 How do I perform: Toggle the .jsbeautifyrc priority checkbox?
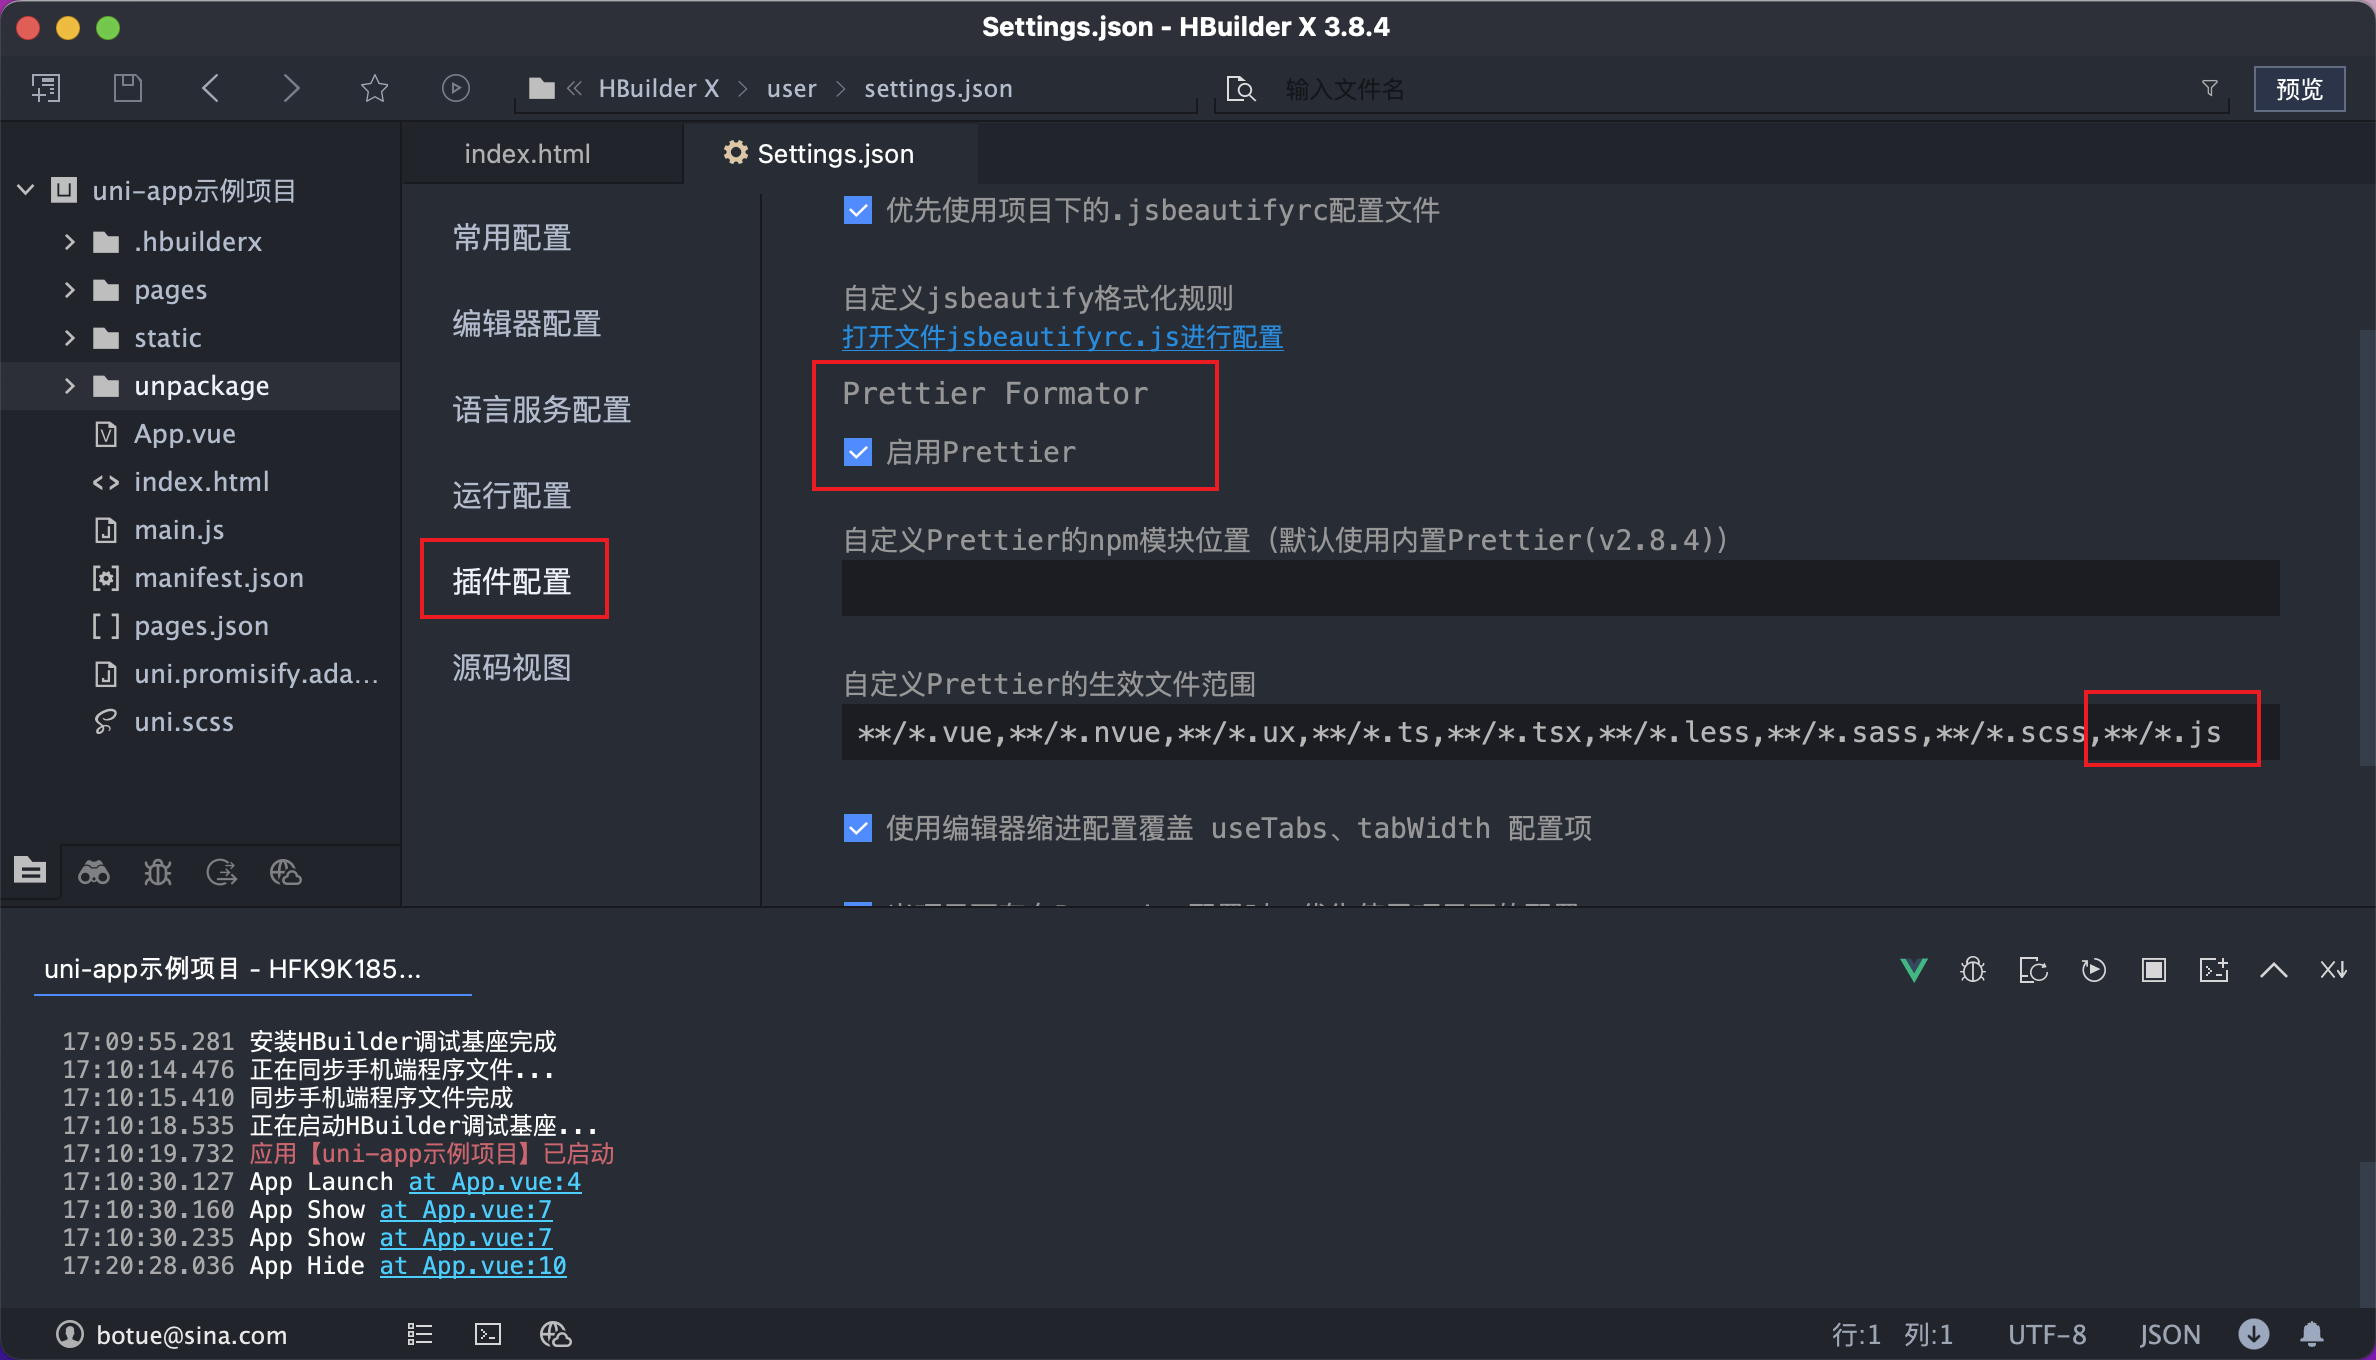[858, 210]
